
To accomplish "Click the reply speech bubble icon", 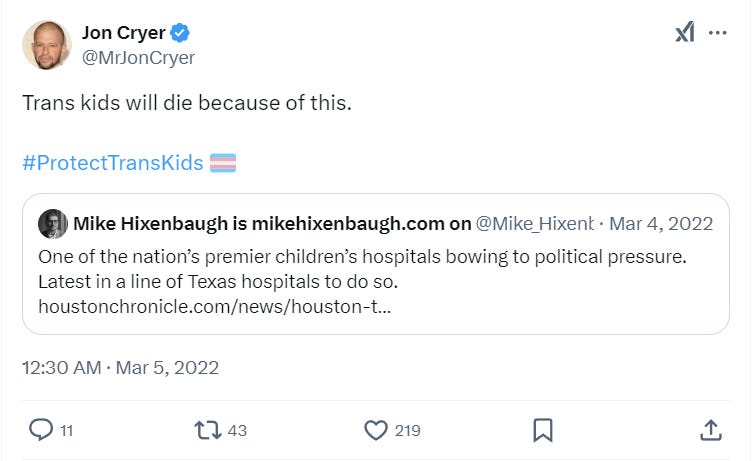I will tap(41, 430).
